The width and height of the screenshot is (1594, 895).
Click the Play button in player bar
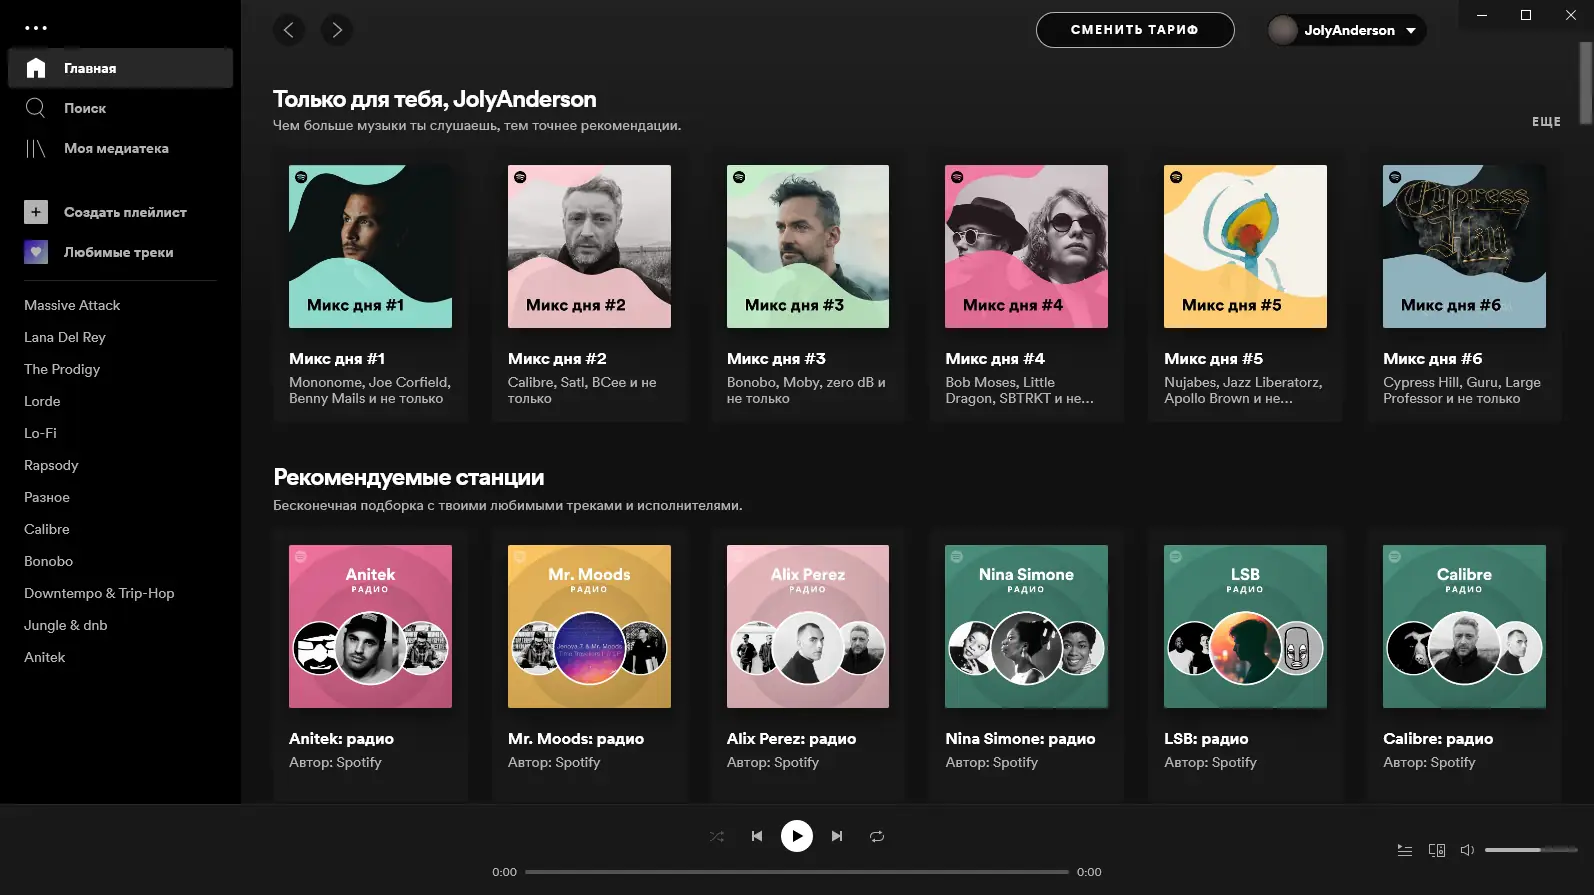tap(796, 836)
